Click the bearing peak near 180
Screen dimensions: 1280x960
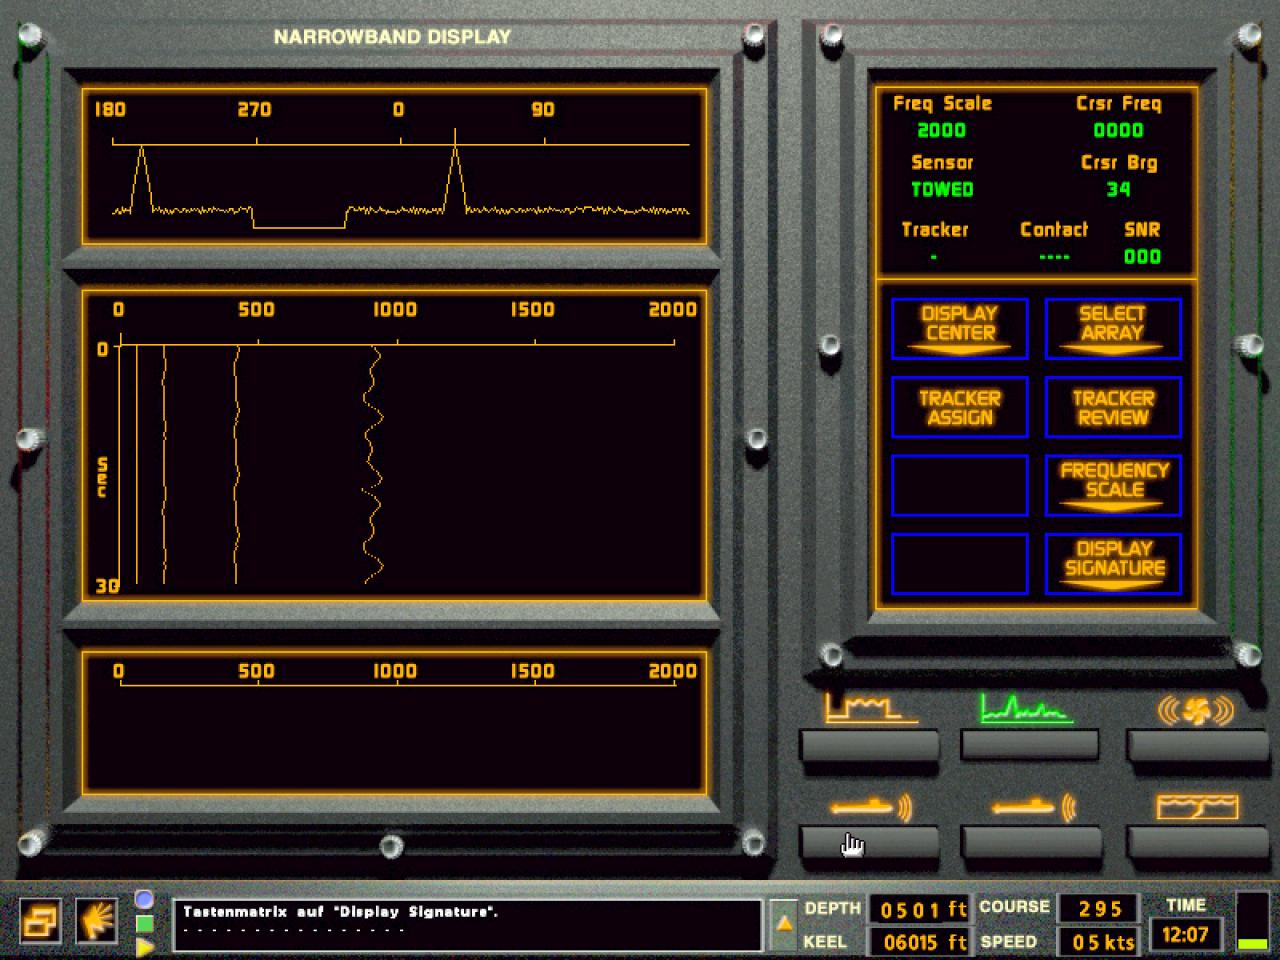tap(142, 178)
